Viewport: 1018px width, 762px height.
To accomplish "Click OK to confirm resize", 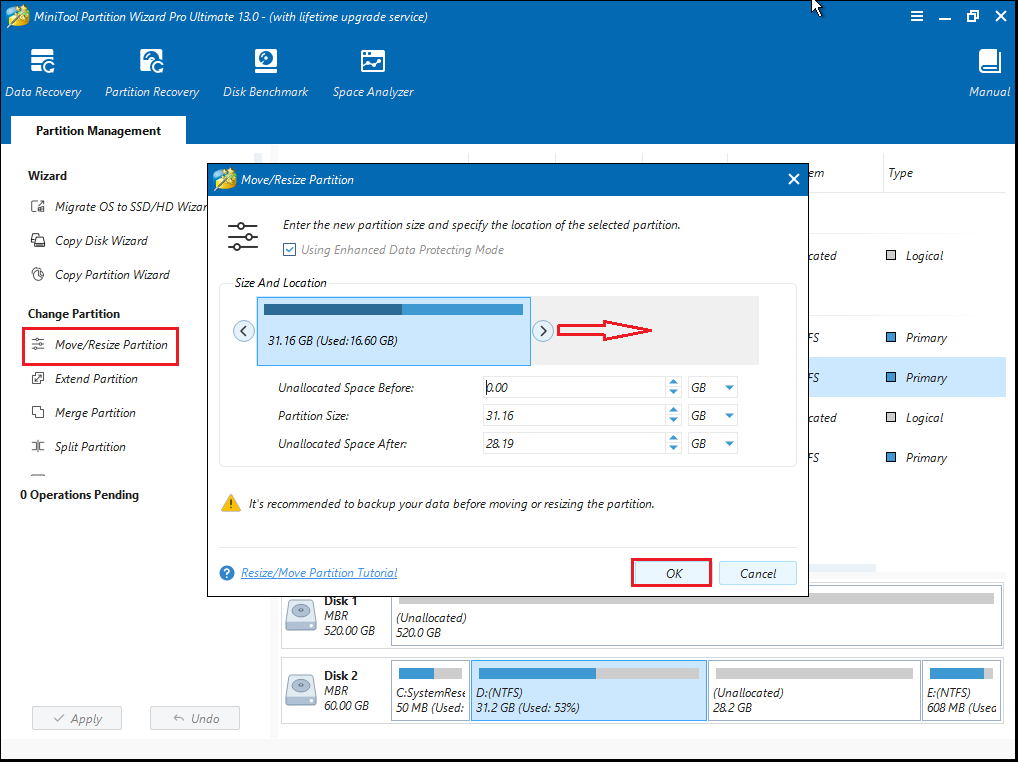I will coord(673,573).
